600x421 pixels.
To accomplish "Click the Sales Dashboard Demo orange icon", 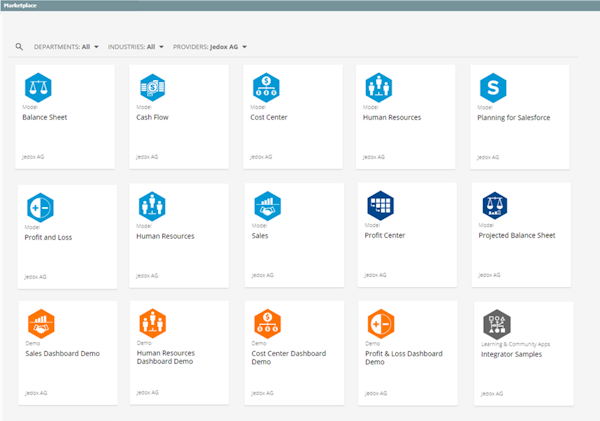I will pos(40,322).
